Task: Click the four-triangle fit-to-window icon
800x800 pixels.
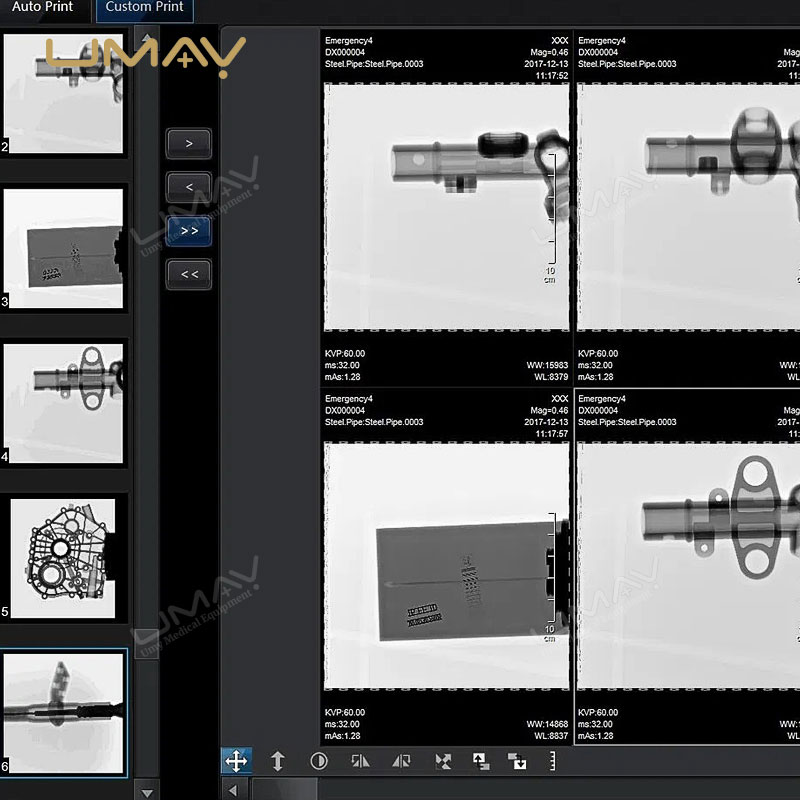Action: [x=443, y=761]
